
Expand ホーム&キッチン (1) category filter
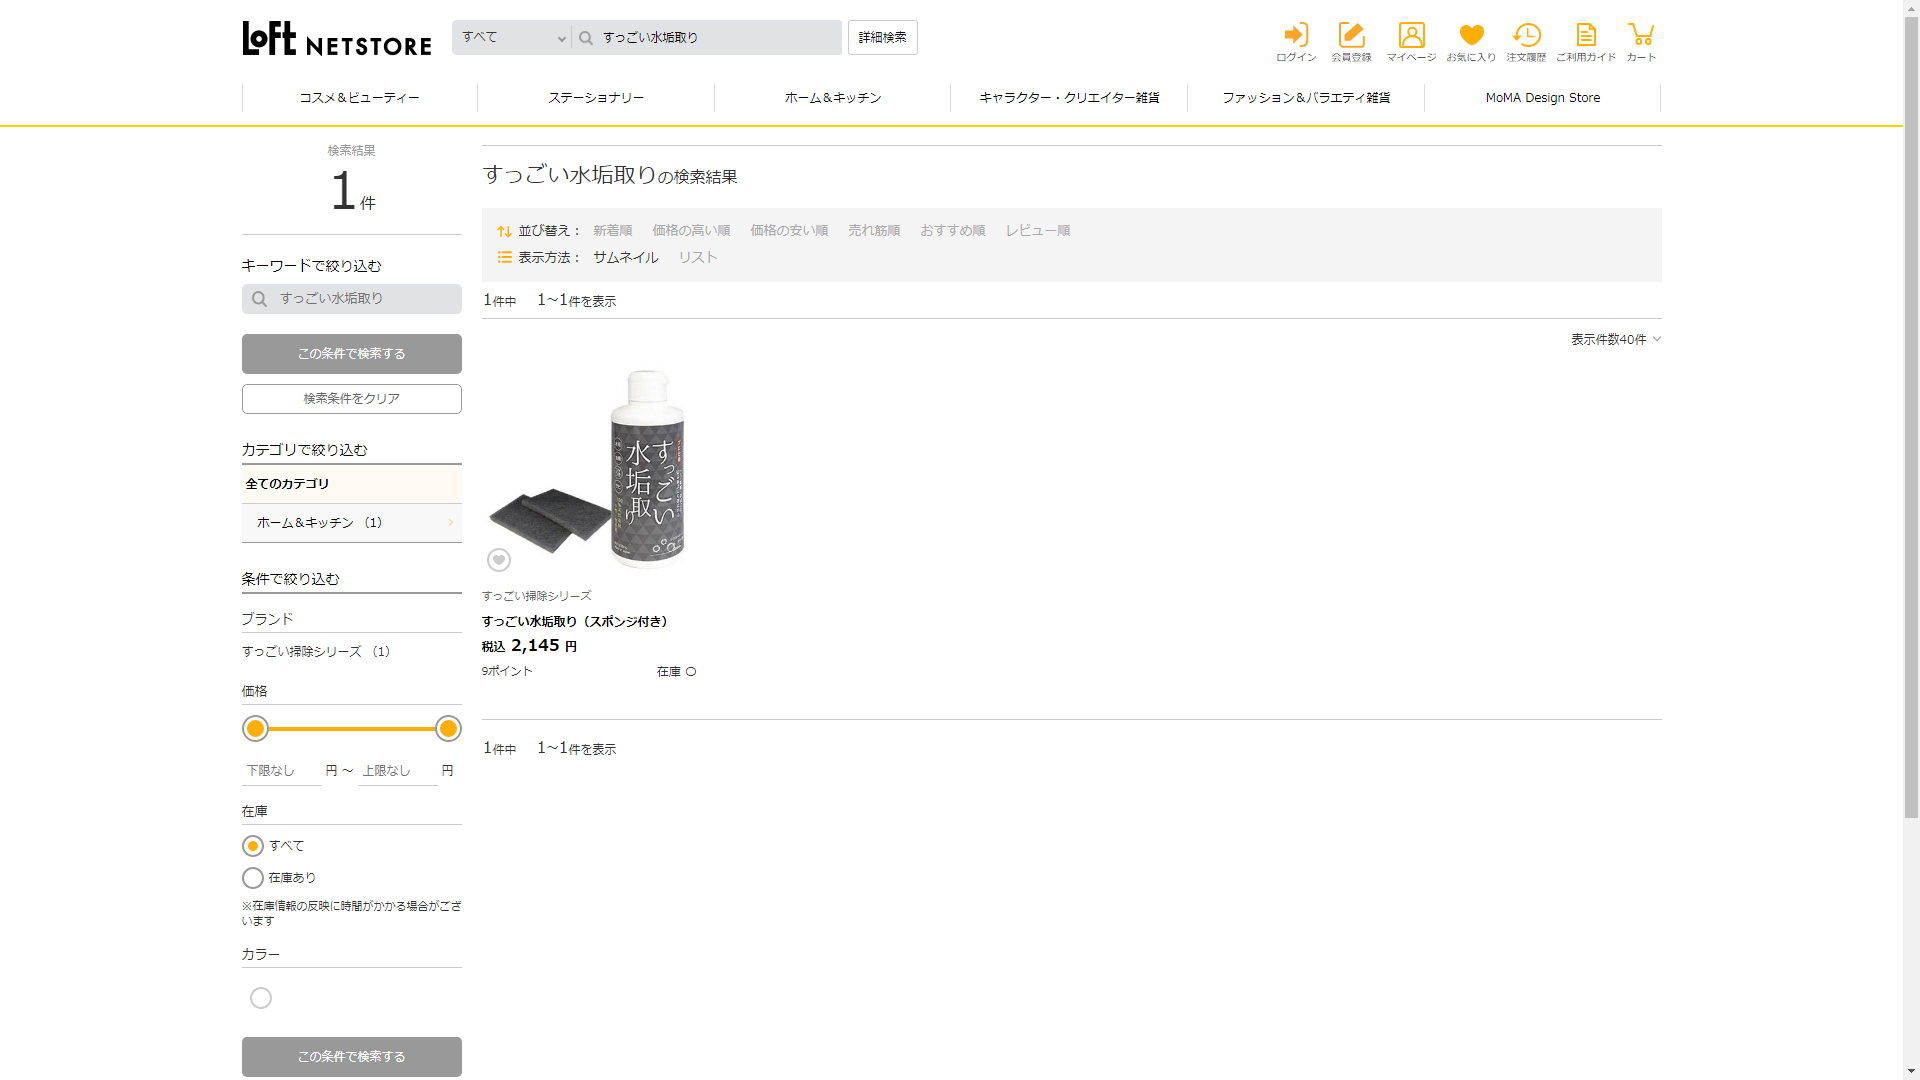coord(351,523)
